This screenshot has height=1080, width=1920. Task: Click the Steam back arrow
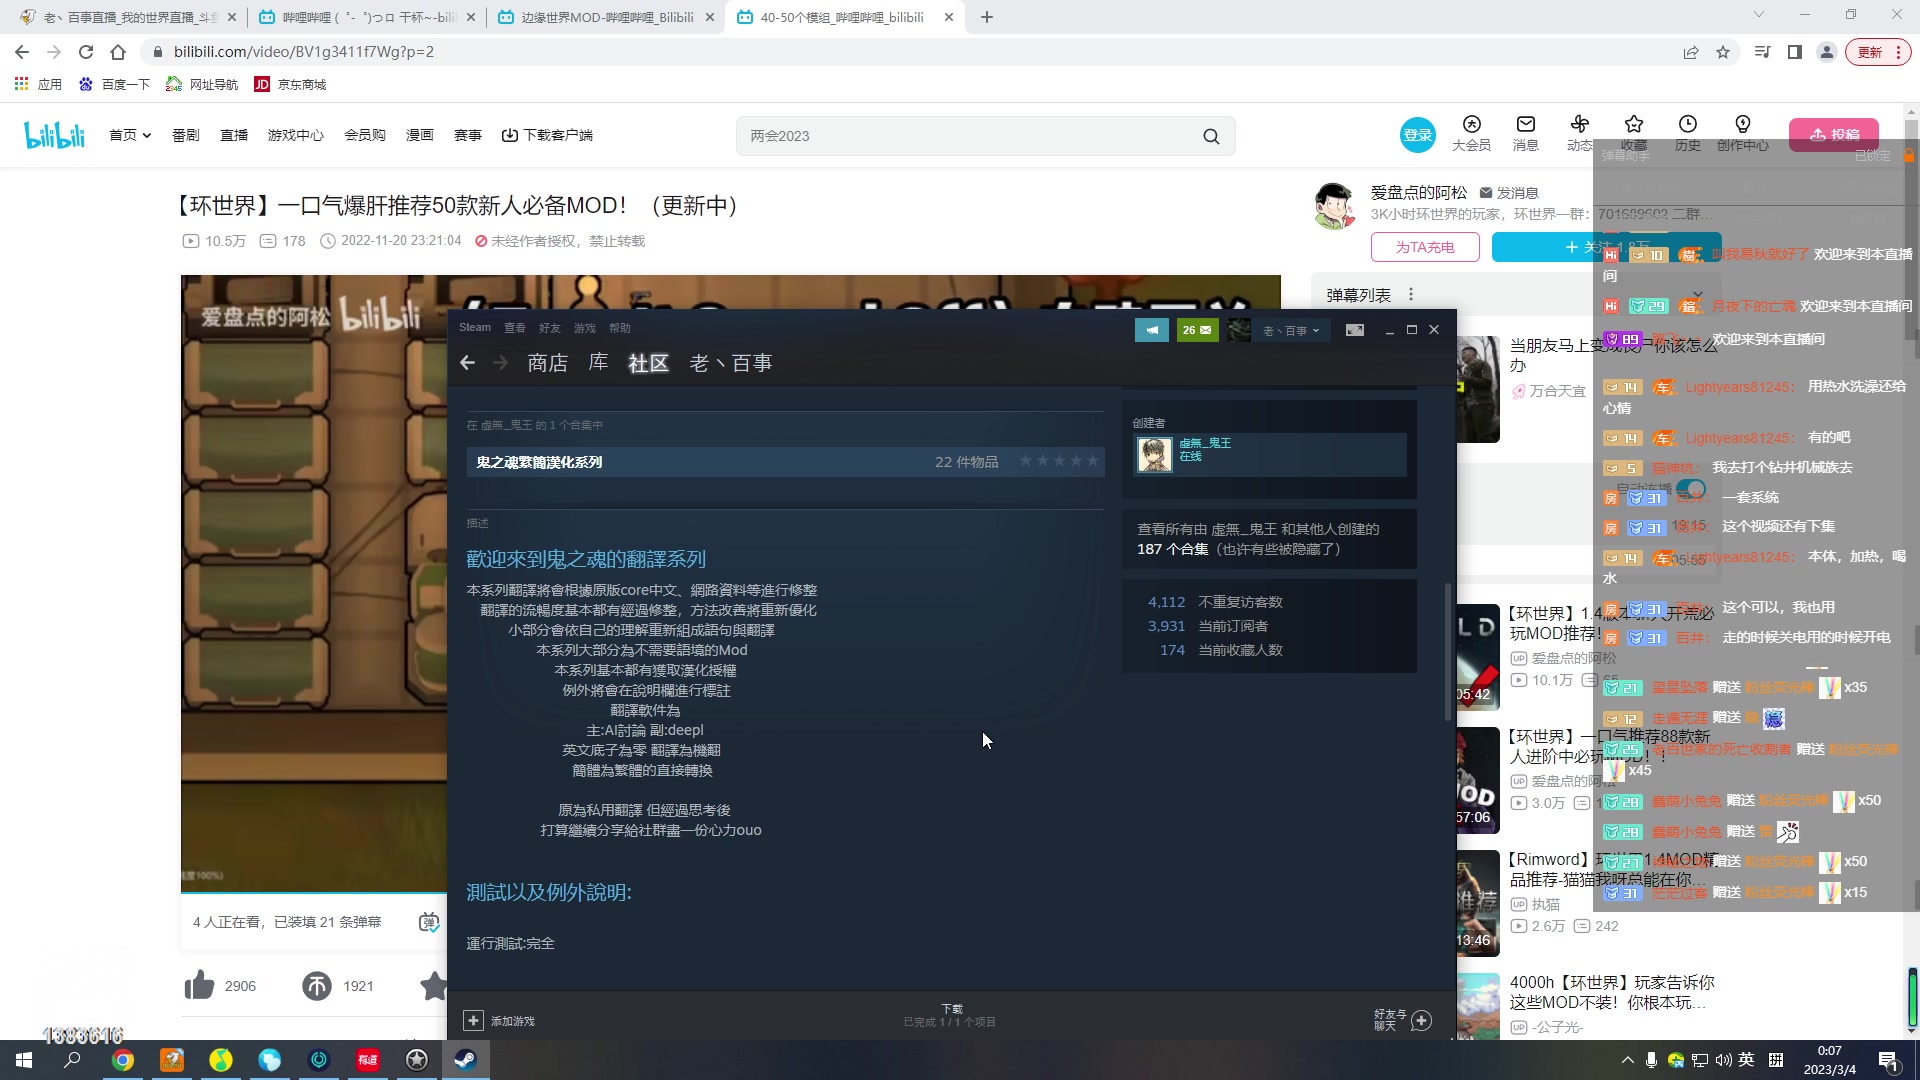tap(467, 363)
